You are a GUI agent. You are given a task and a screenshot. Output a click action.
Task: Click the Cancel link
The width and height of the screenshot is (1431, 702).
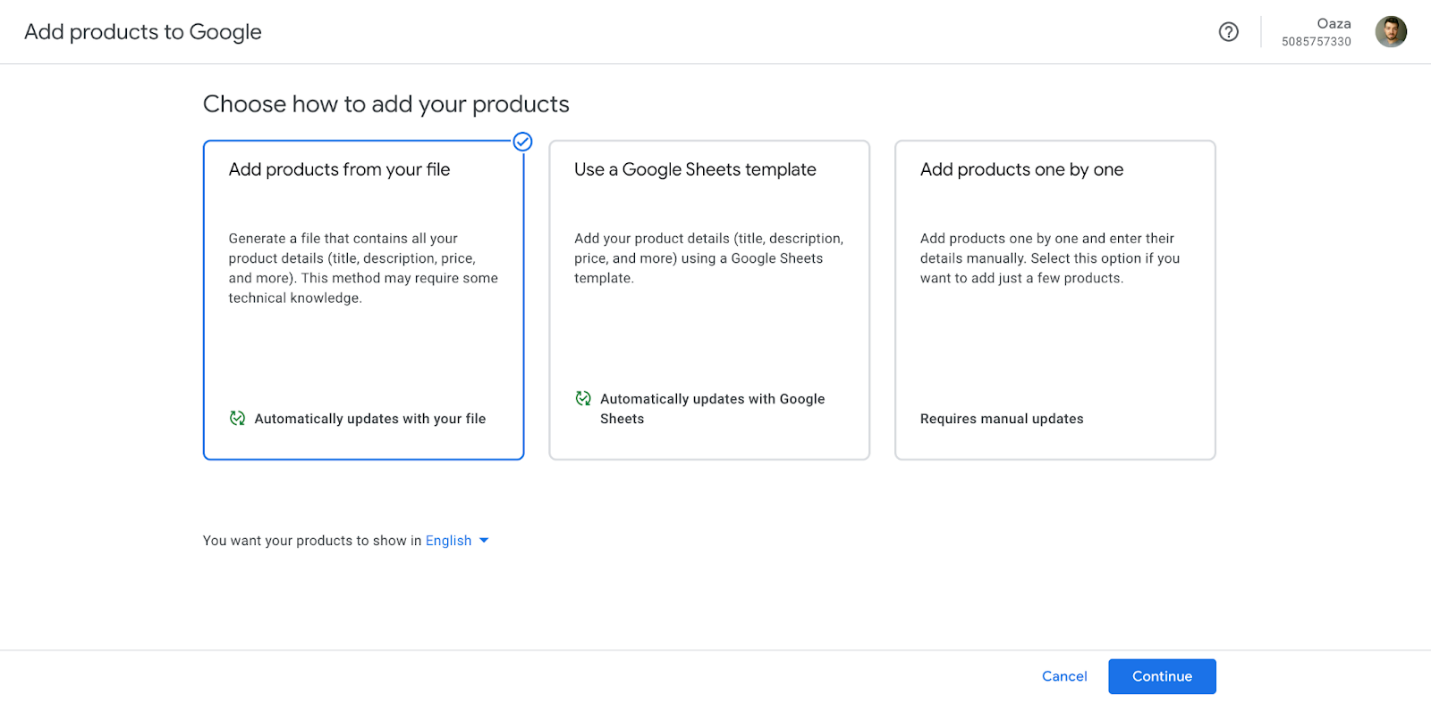coord(1064,676)
